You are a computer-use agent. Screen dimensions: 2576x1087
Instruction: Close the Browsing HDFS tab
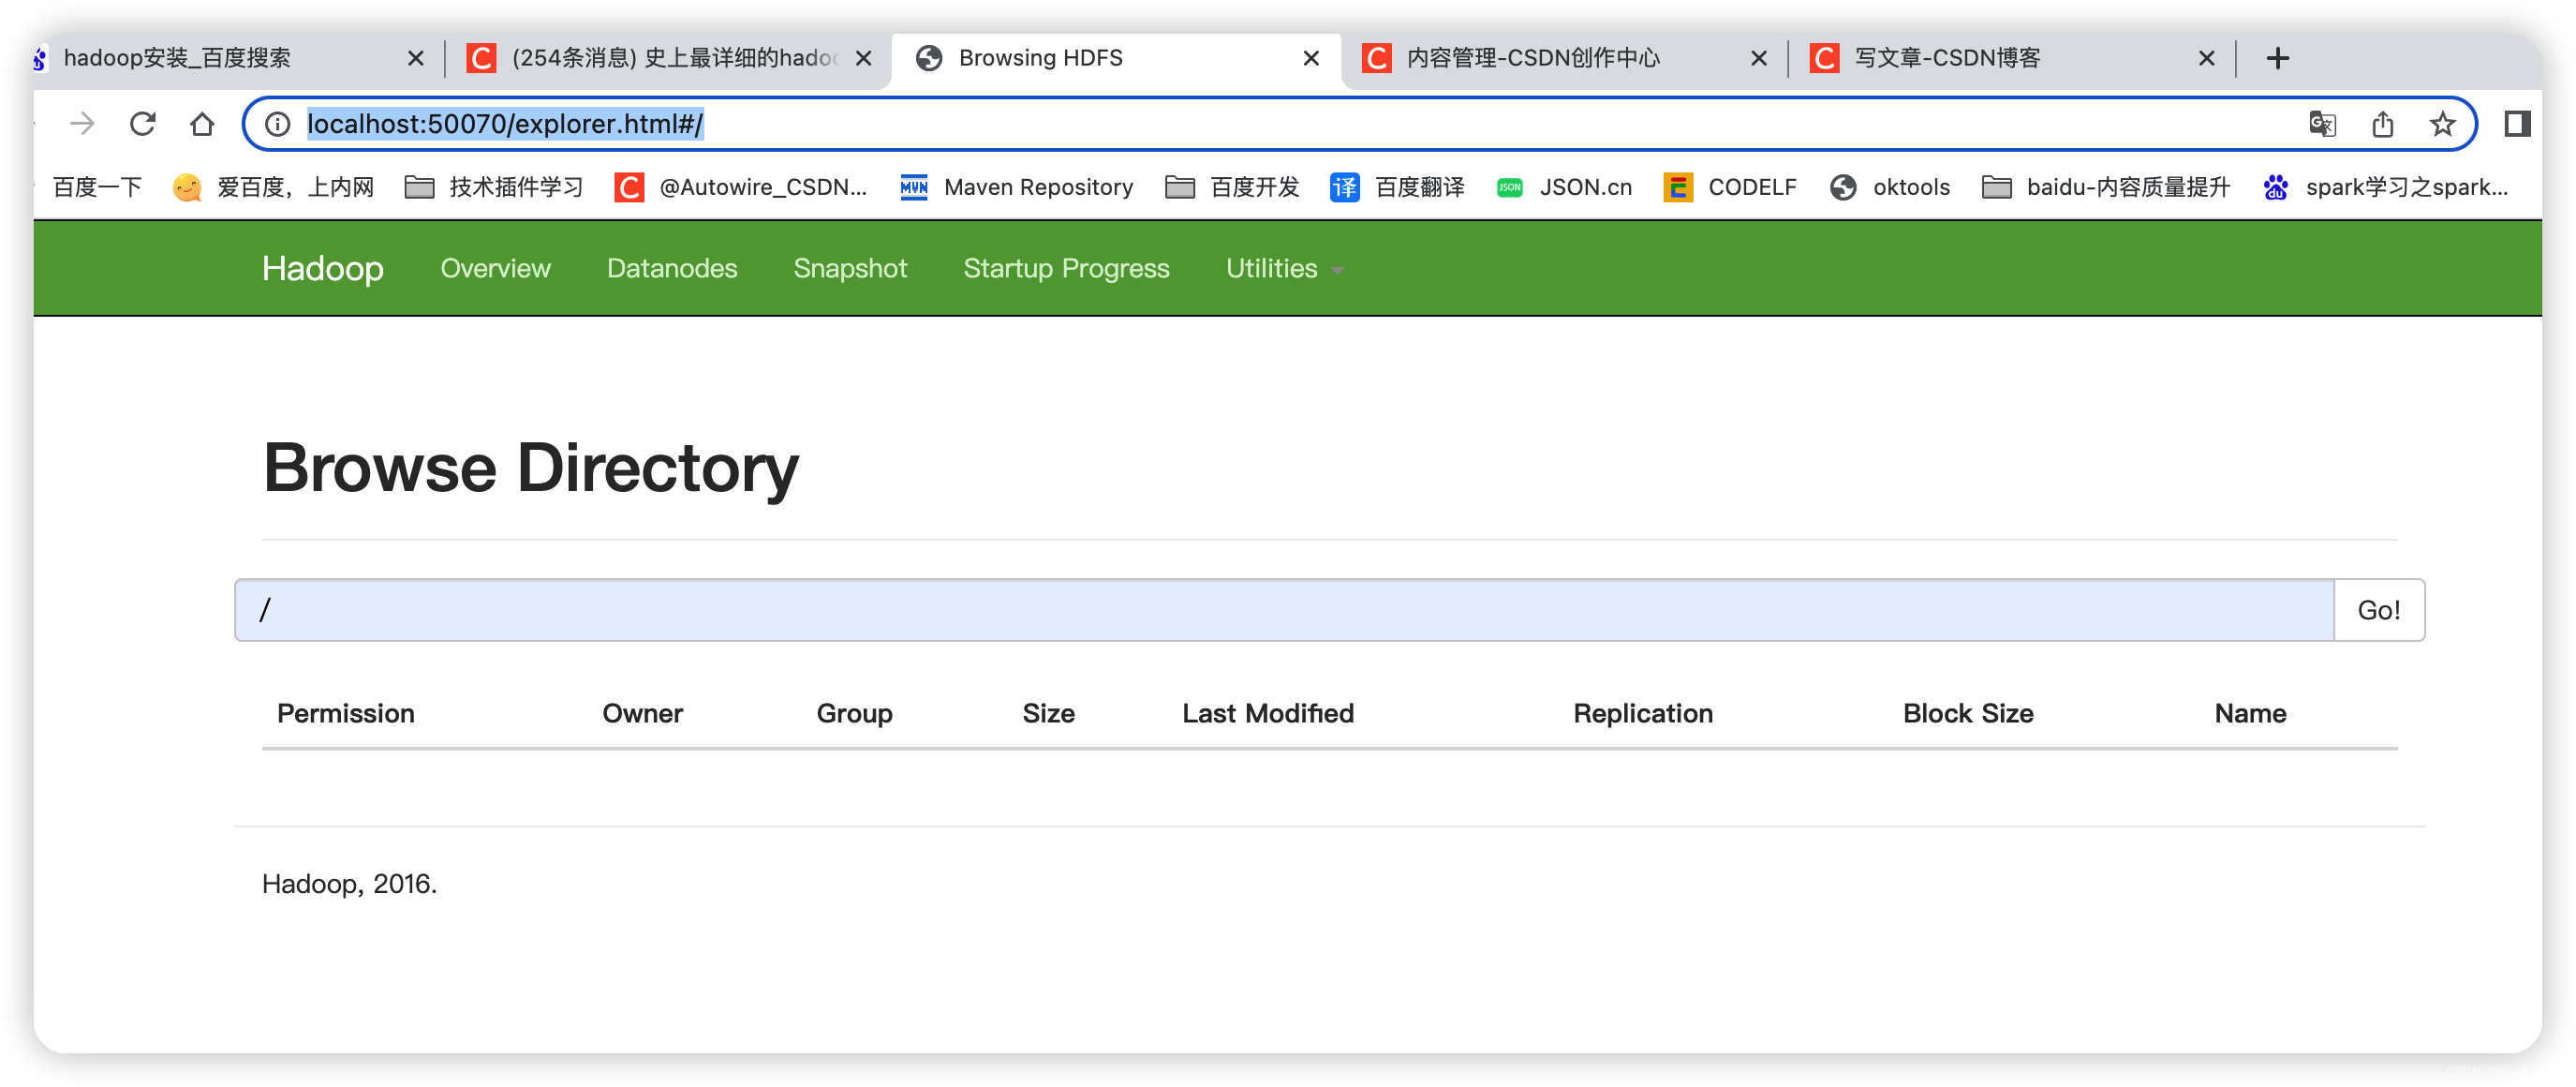pos(1311,58)
